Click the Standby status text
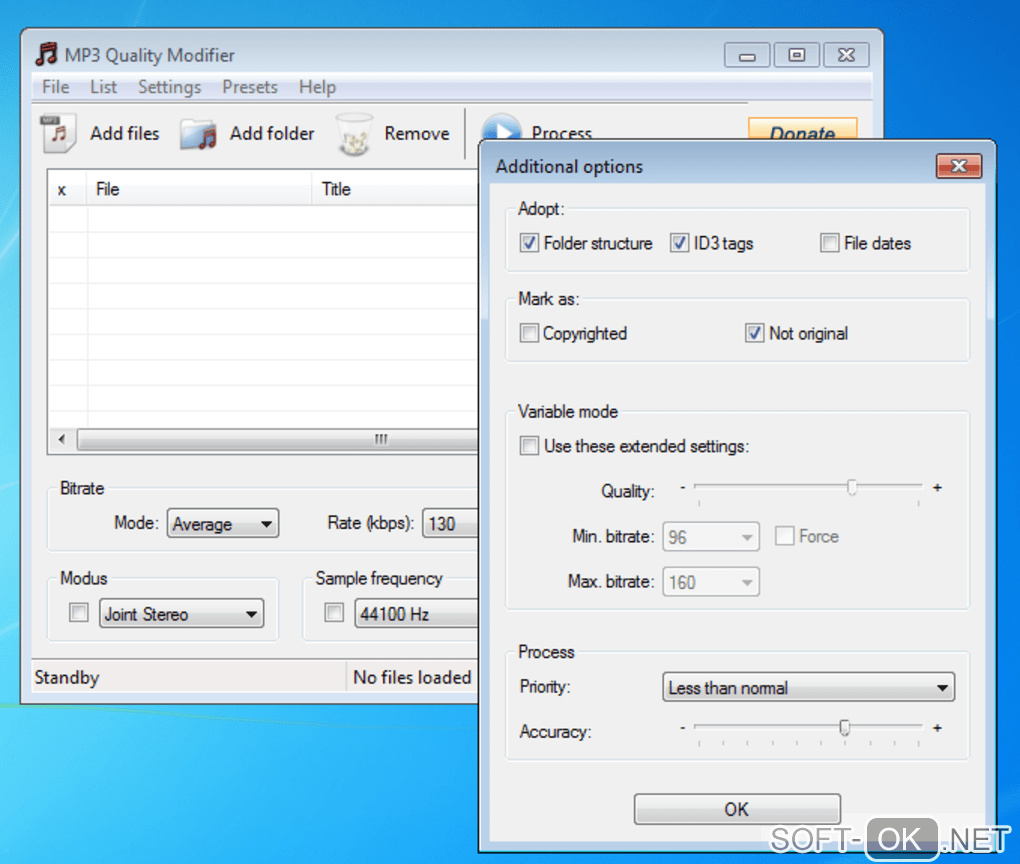 pos(67,677)
